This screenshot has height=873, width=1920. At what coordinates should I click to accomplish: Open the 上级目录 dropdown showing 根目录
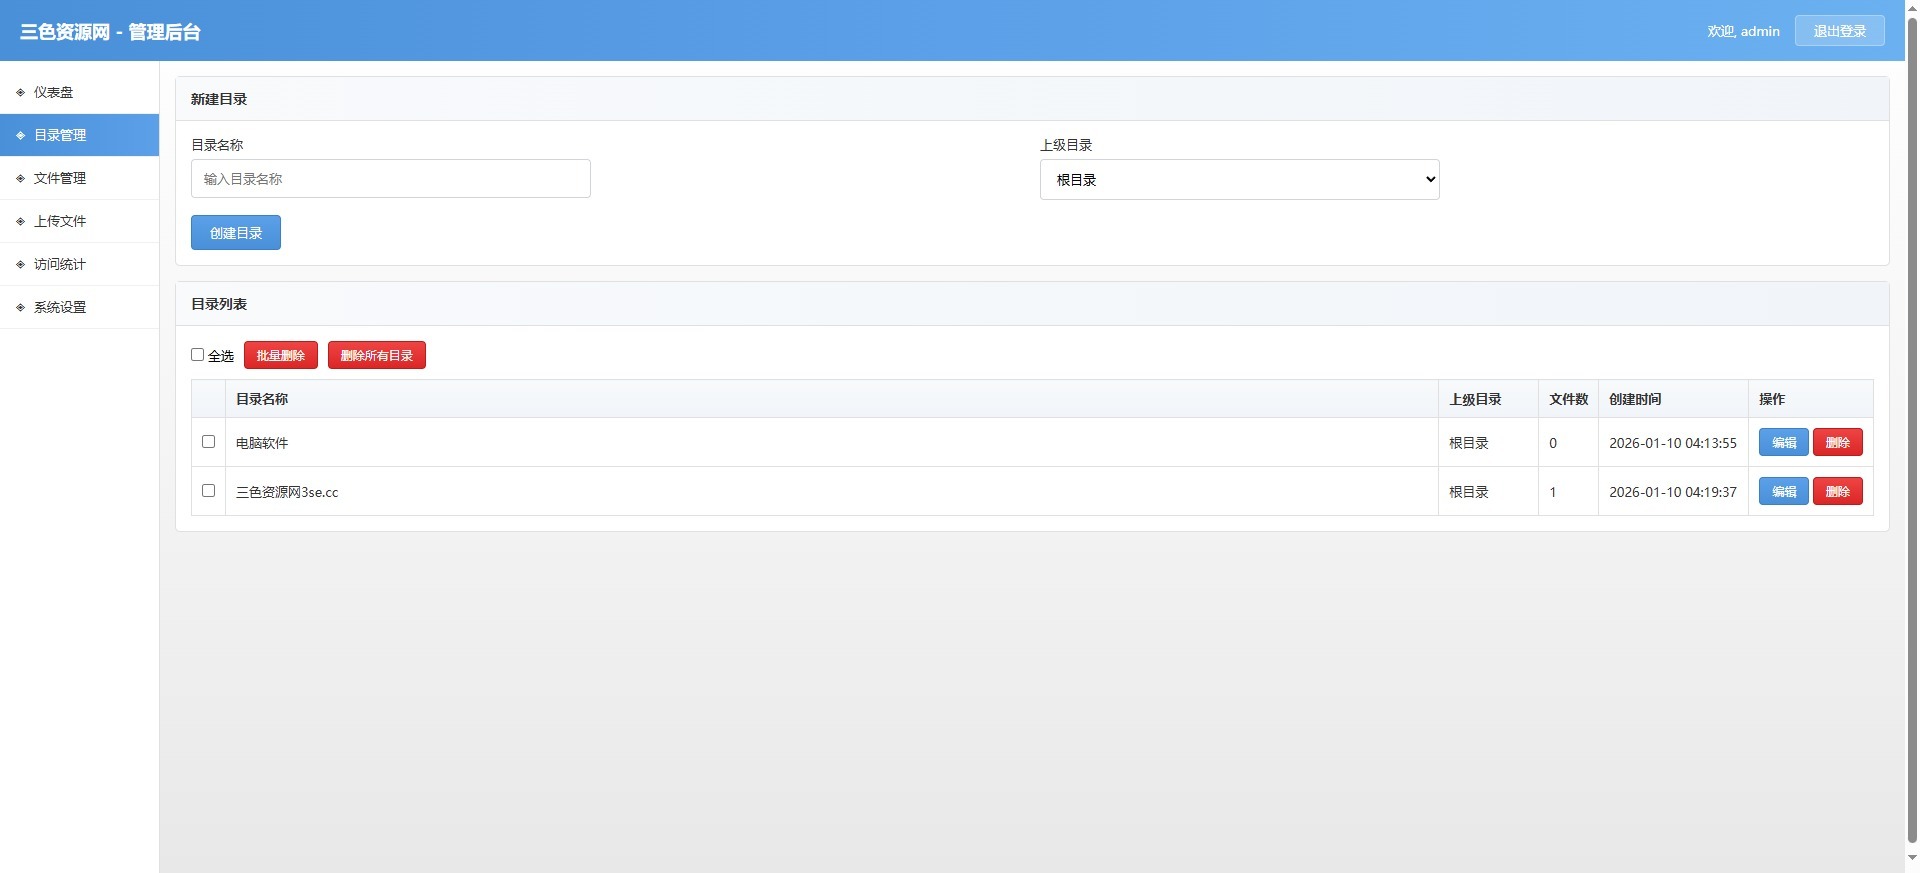pyautogui.click(x=1239, y=180)
